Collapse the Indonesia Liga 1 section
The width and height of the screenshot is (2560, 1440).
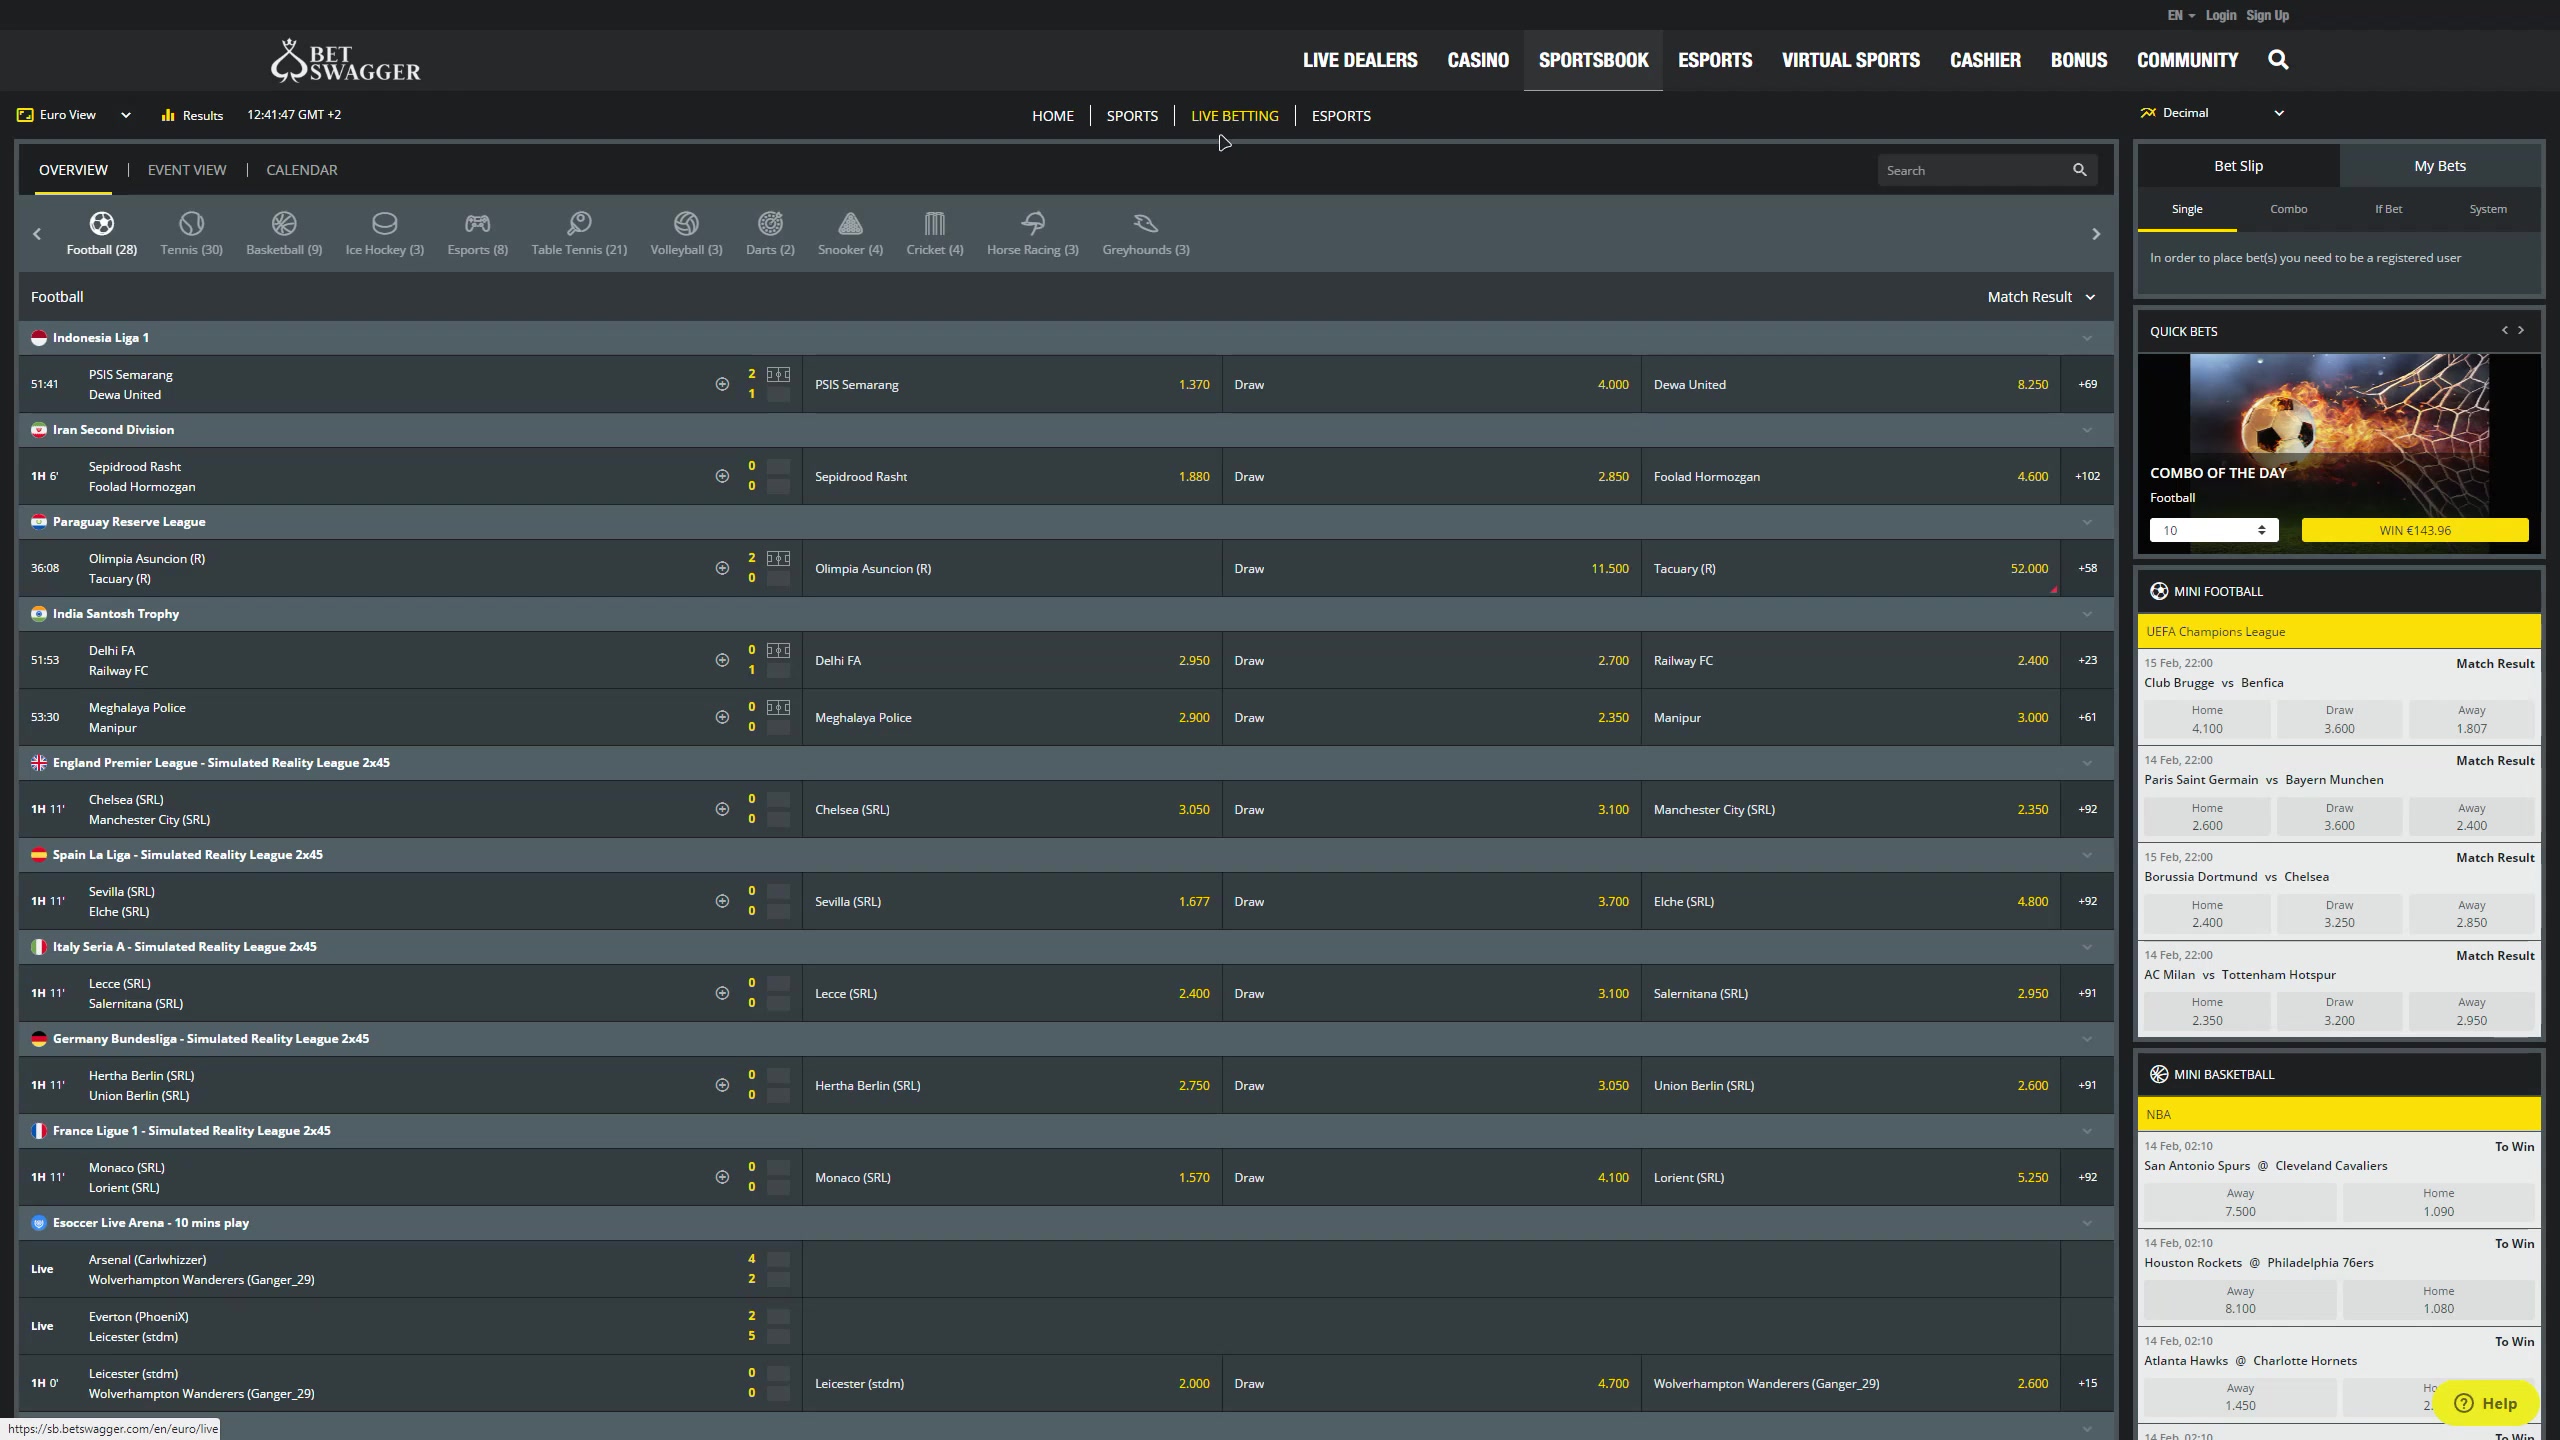(2087, 338)
